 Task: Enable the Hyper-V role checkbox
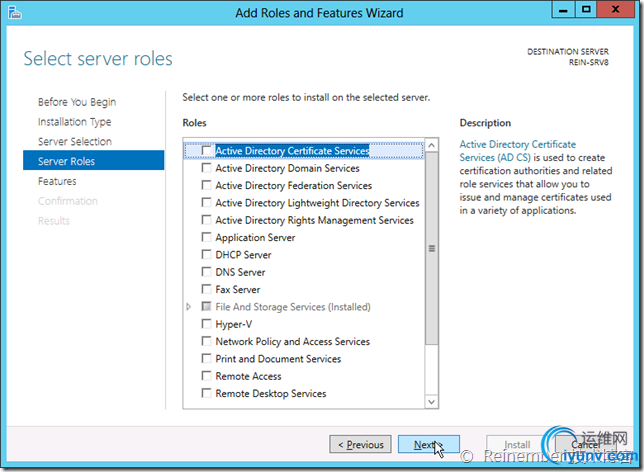[206, 324]
